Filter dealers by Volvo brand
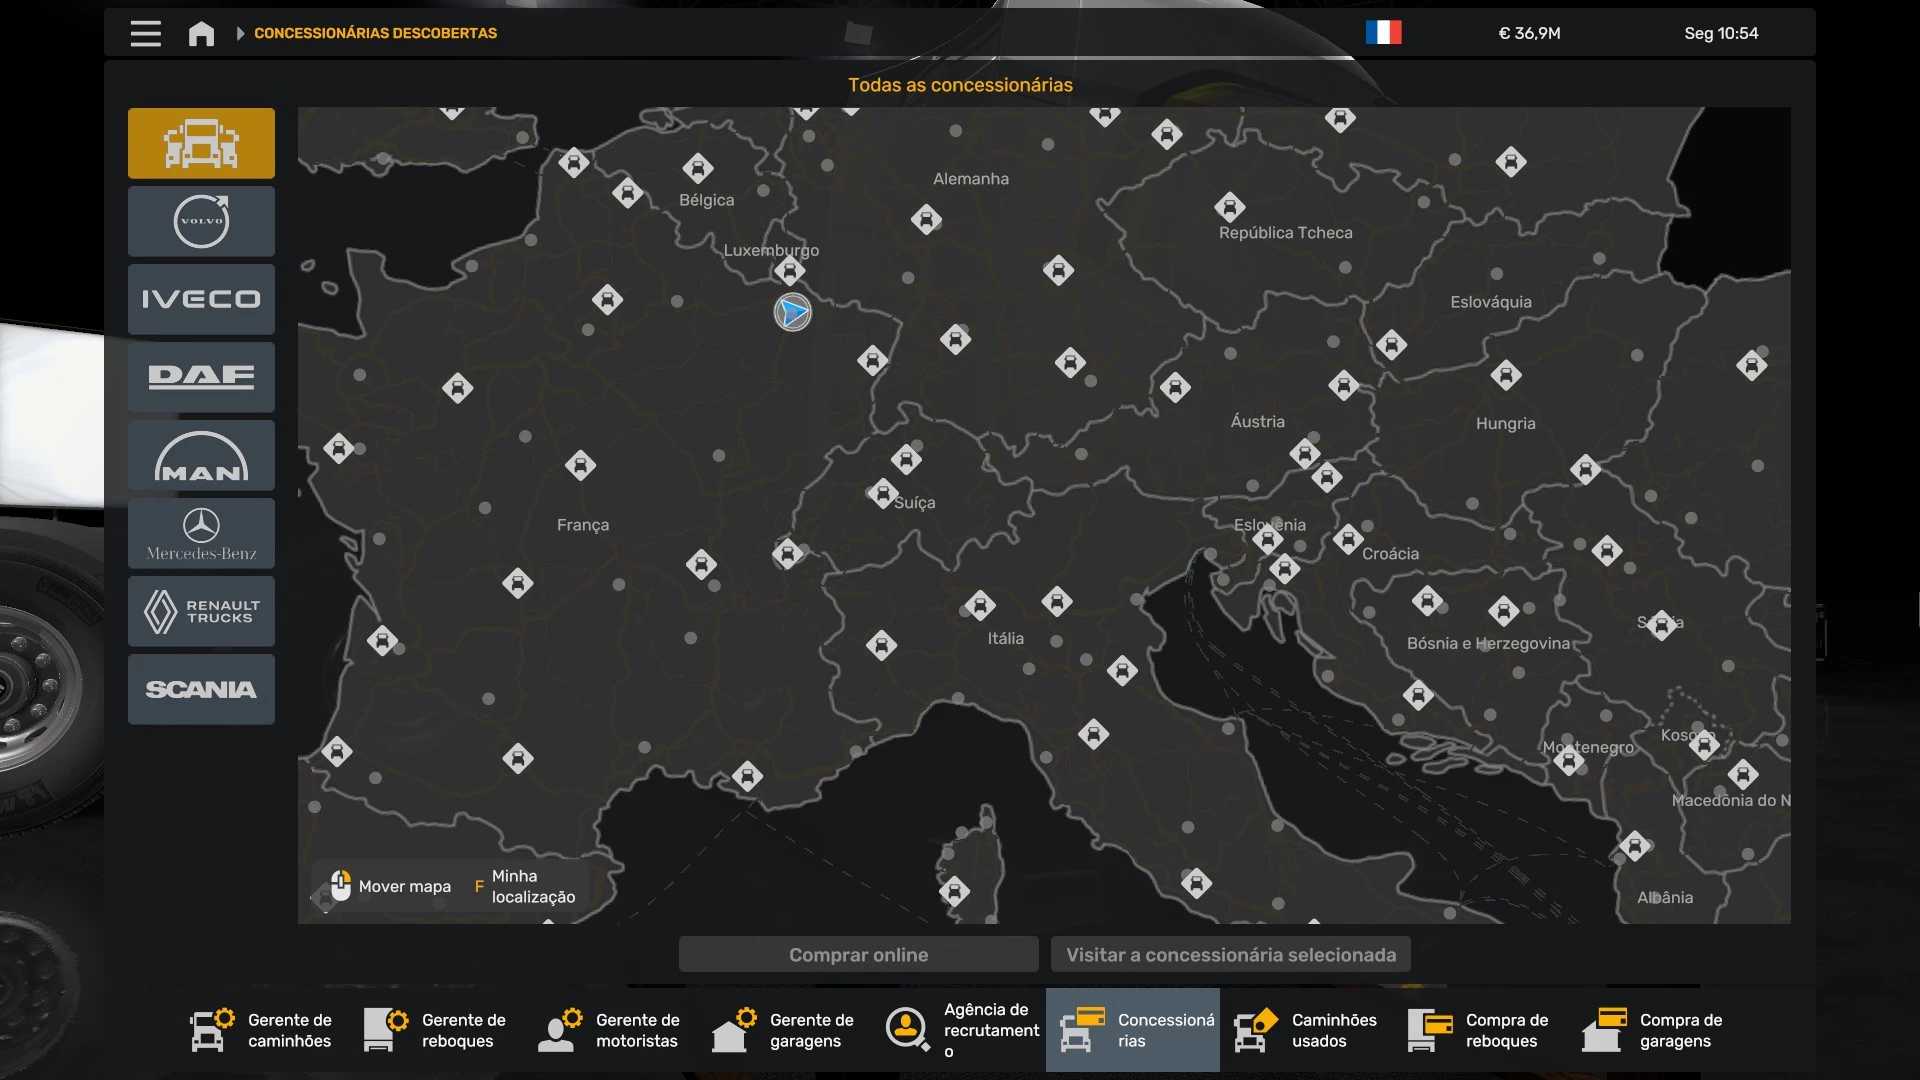 pyautogui.click(x=201, y=221)
